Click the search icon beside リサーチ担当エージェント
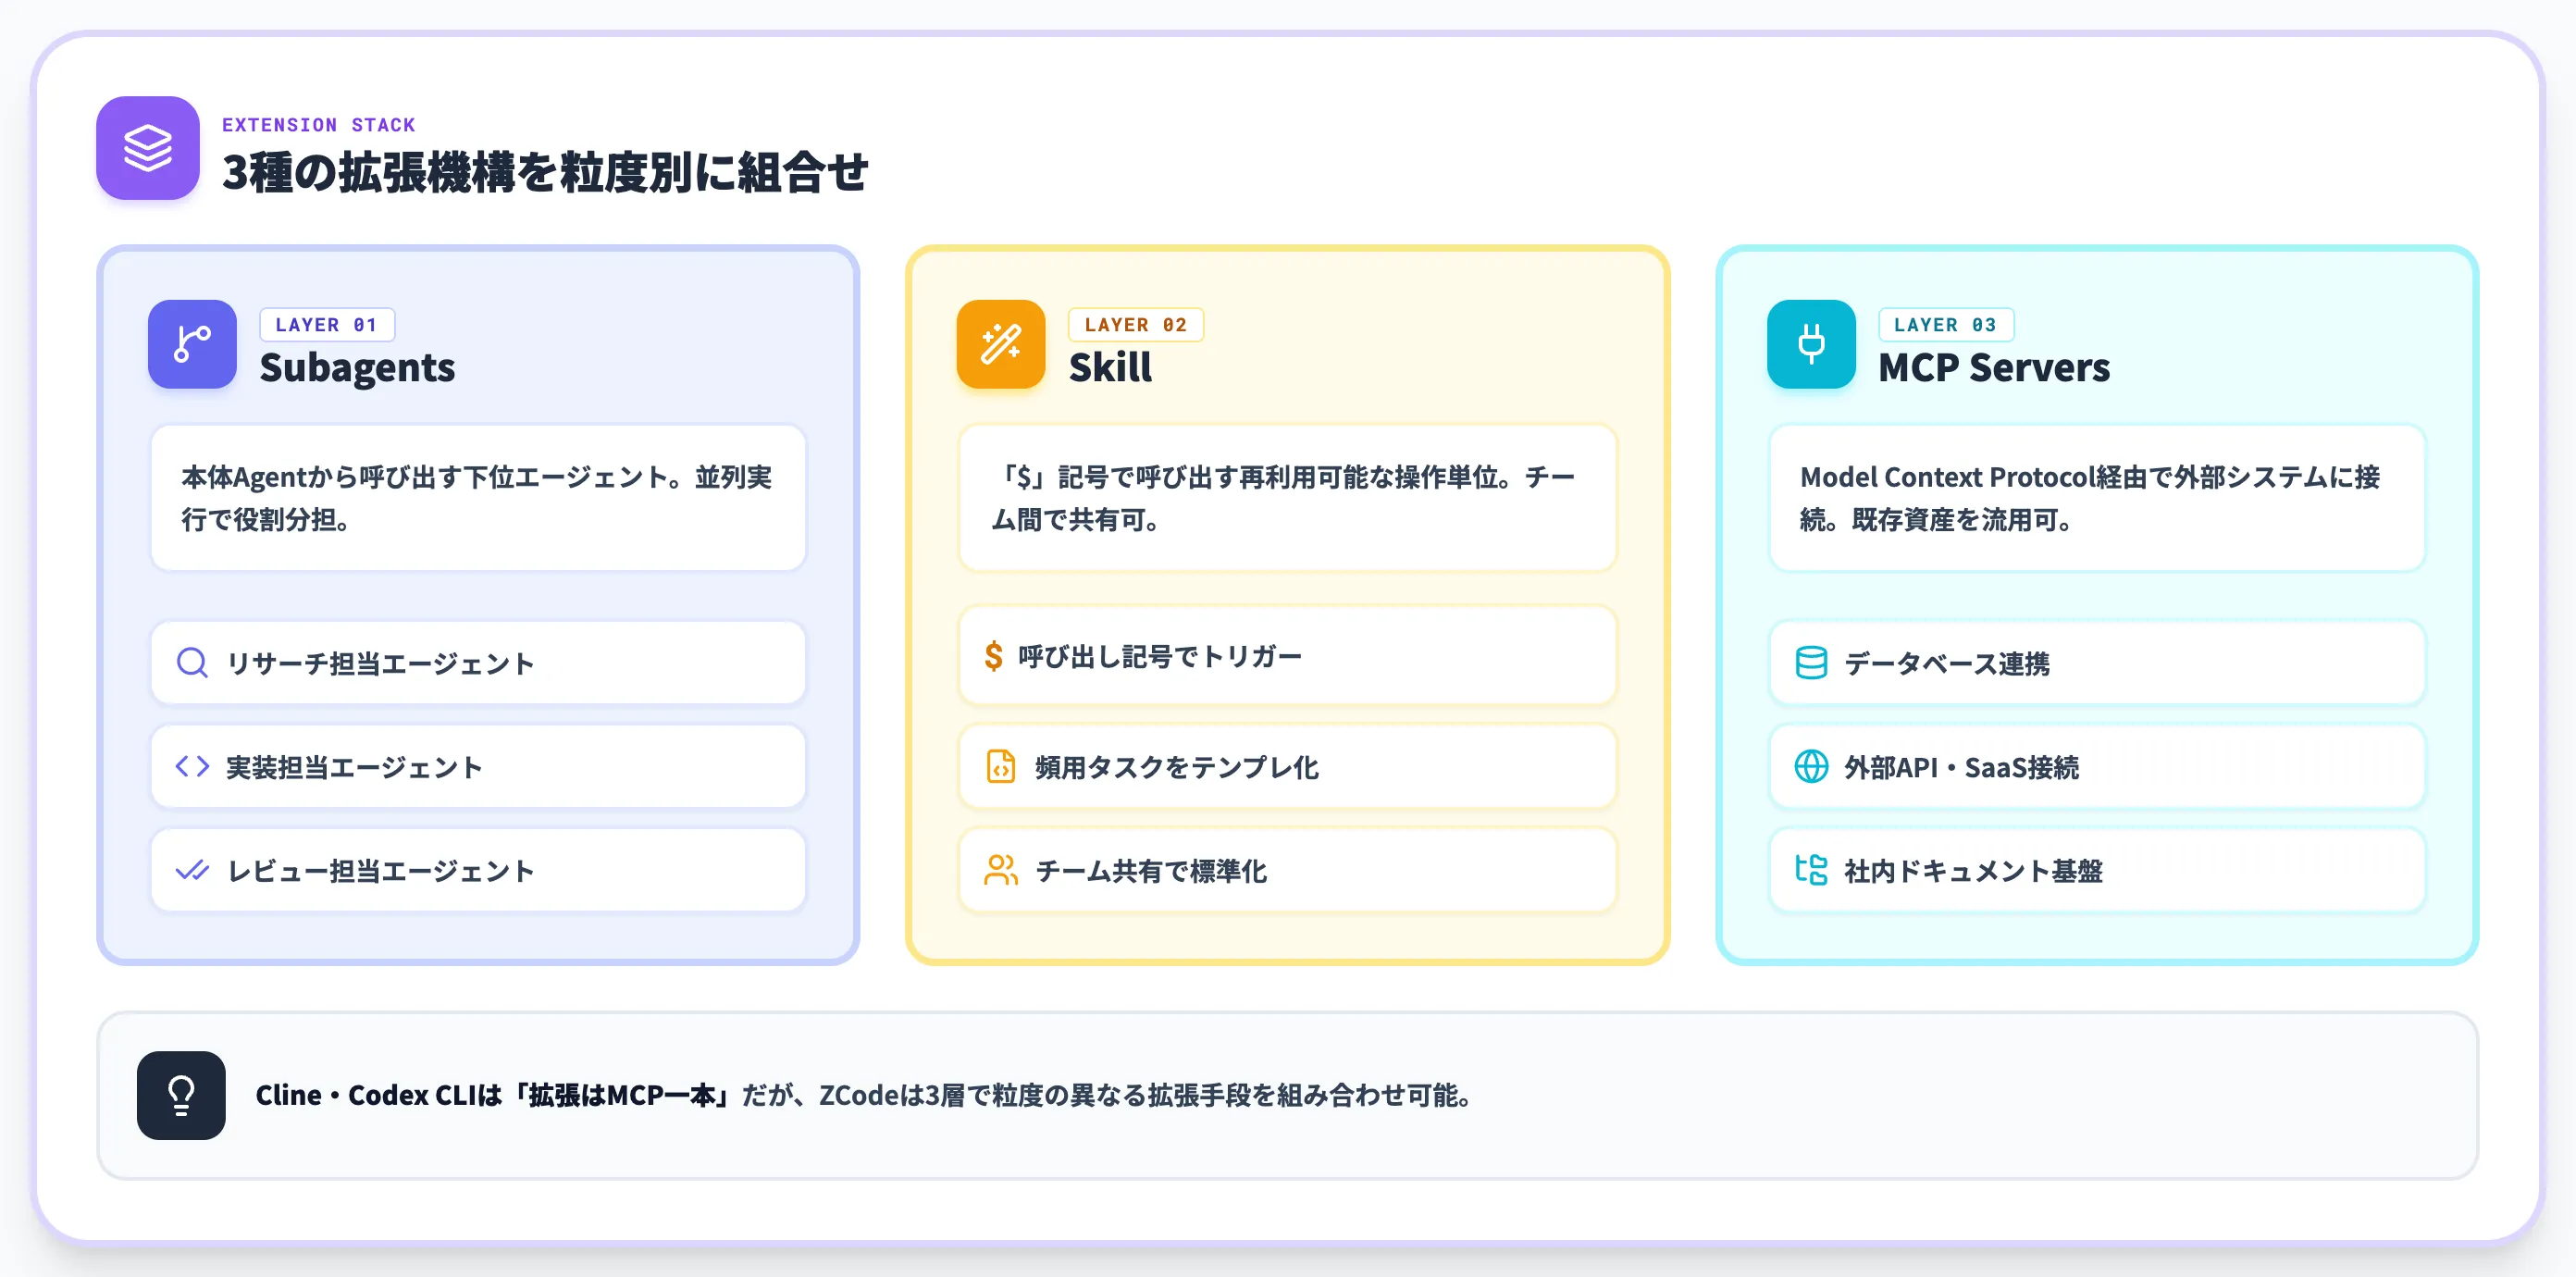This screenshot has height=1277, width=2576. pos(192,662)
